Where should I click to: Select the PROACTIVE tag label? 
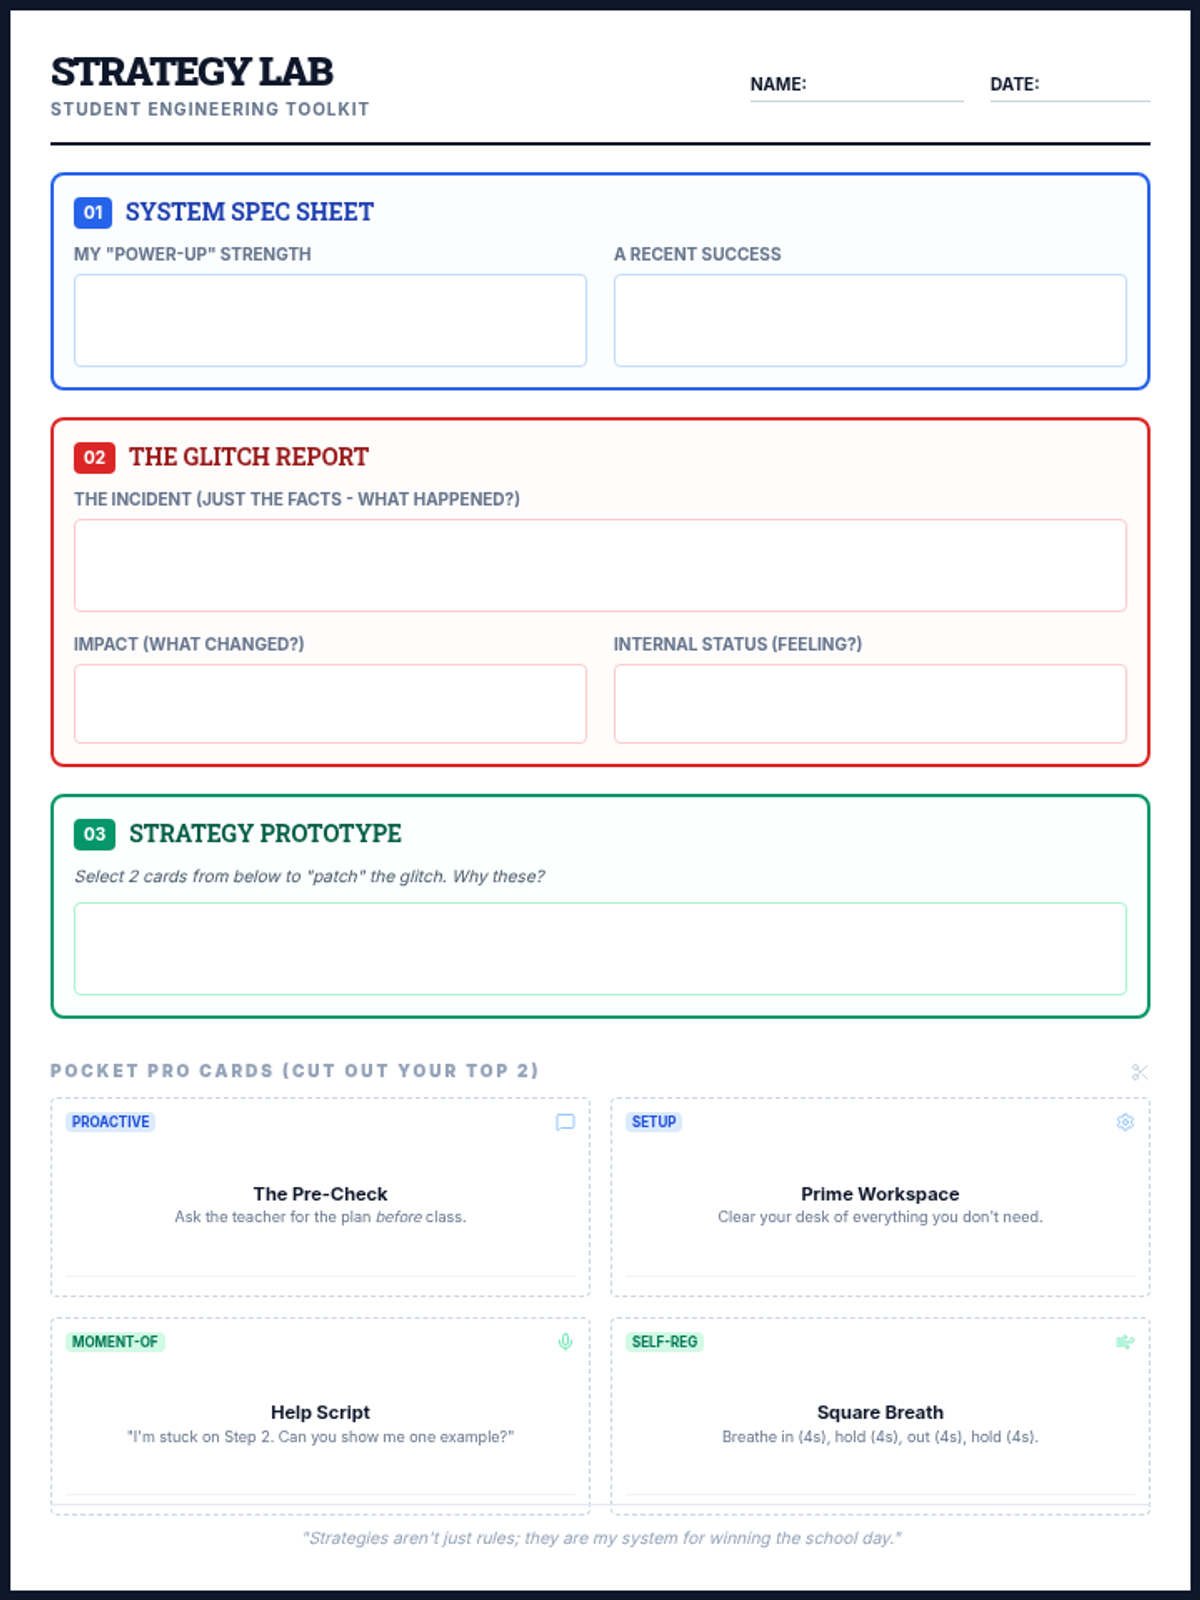110,1122
